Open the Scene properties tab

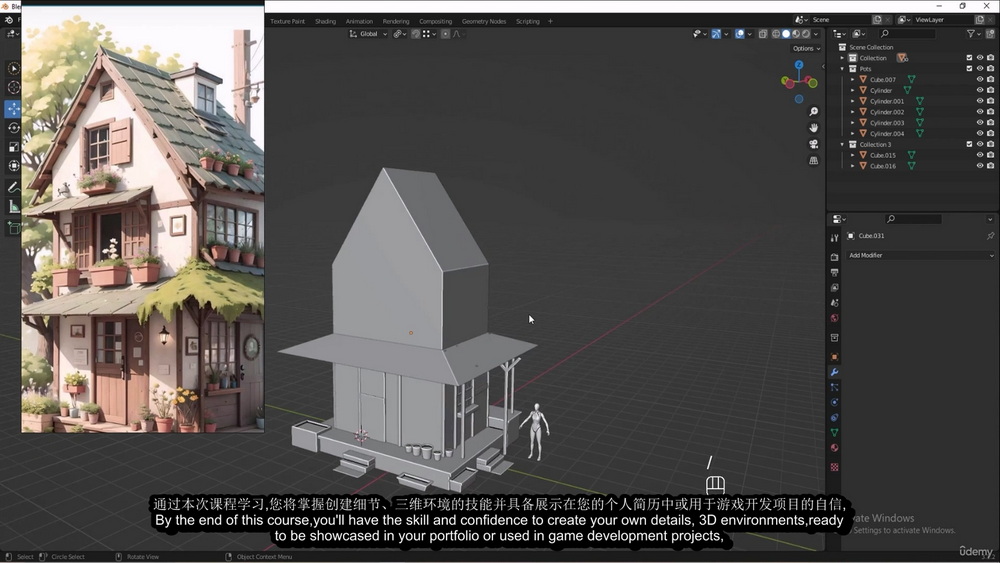834,303
